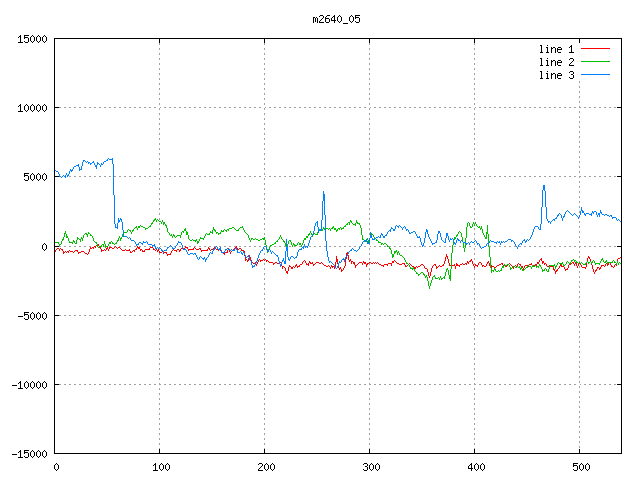This screenshot has height=480, width=640.
Task: Click the -5000 y-axis tick label
Action: 32,315
